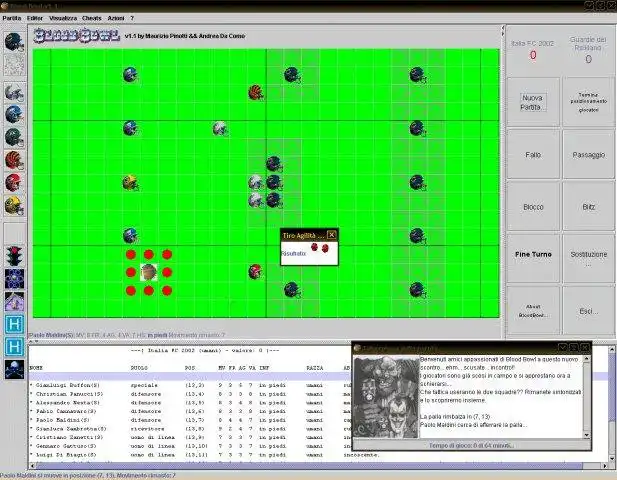
Task: Click the roster panel's vertical scroll-up arrow
Action: pos(612,349)
